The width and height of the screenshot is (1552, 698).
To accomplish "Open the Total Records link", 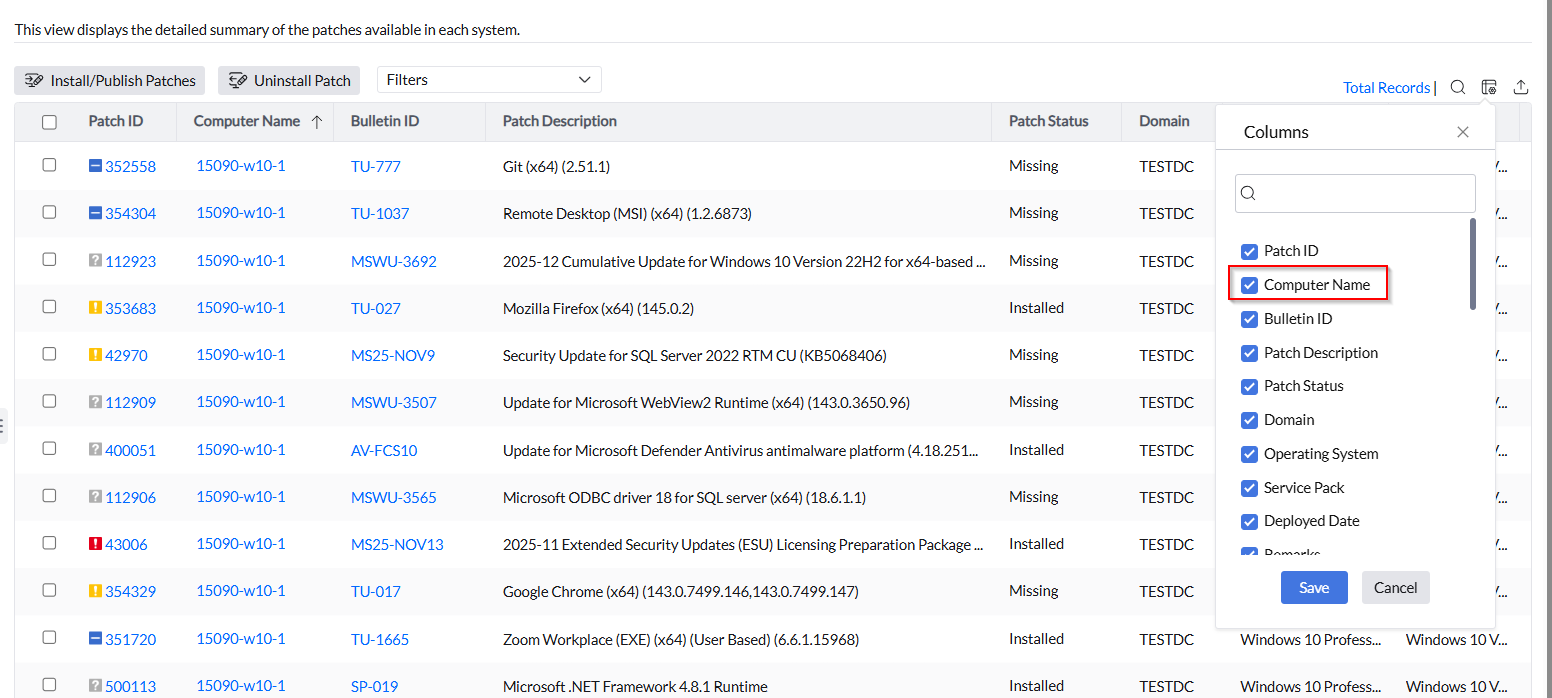I will pos(1386,88).
